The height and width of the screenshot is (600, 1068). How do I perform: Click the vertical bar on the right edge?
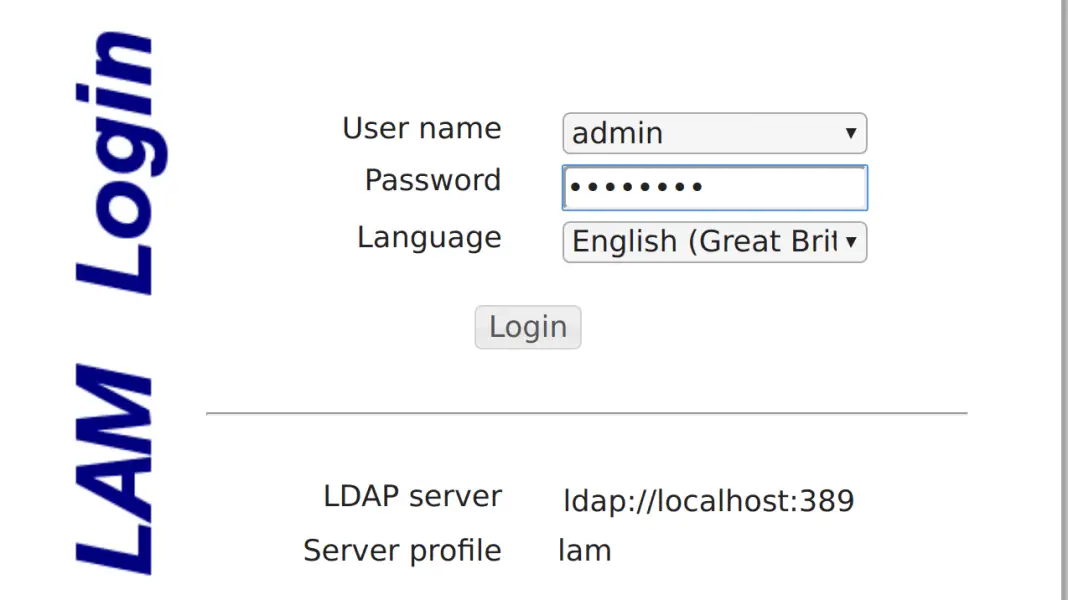pos(1063,300)
